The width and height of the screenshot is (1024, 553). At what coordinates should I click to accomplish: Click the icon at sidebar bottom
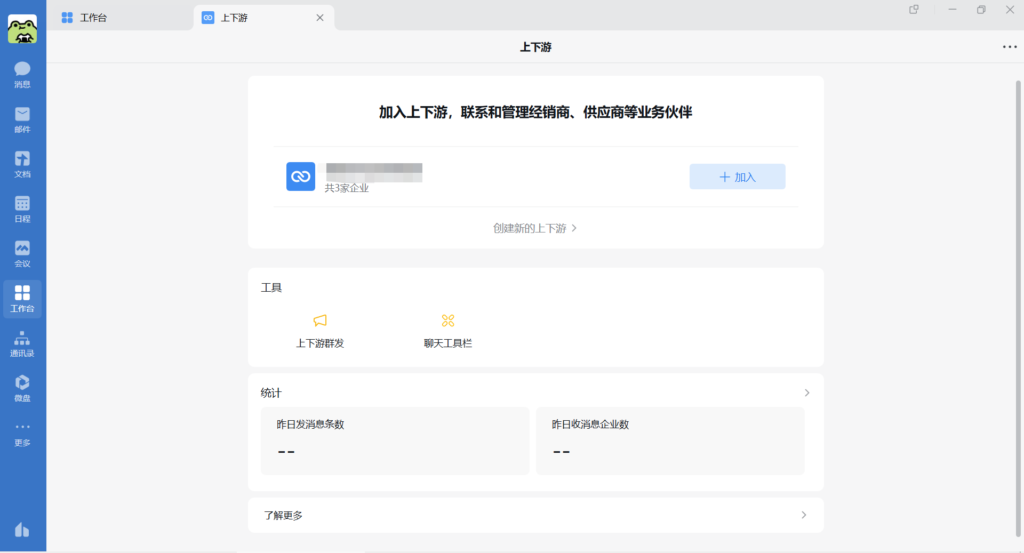click(x=22, y=529)
